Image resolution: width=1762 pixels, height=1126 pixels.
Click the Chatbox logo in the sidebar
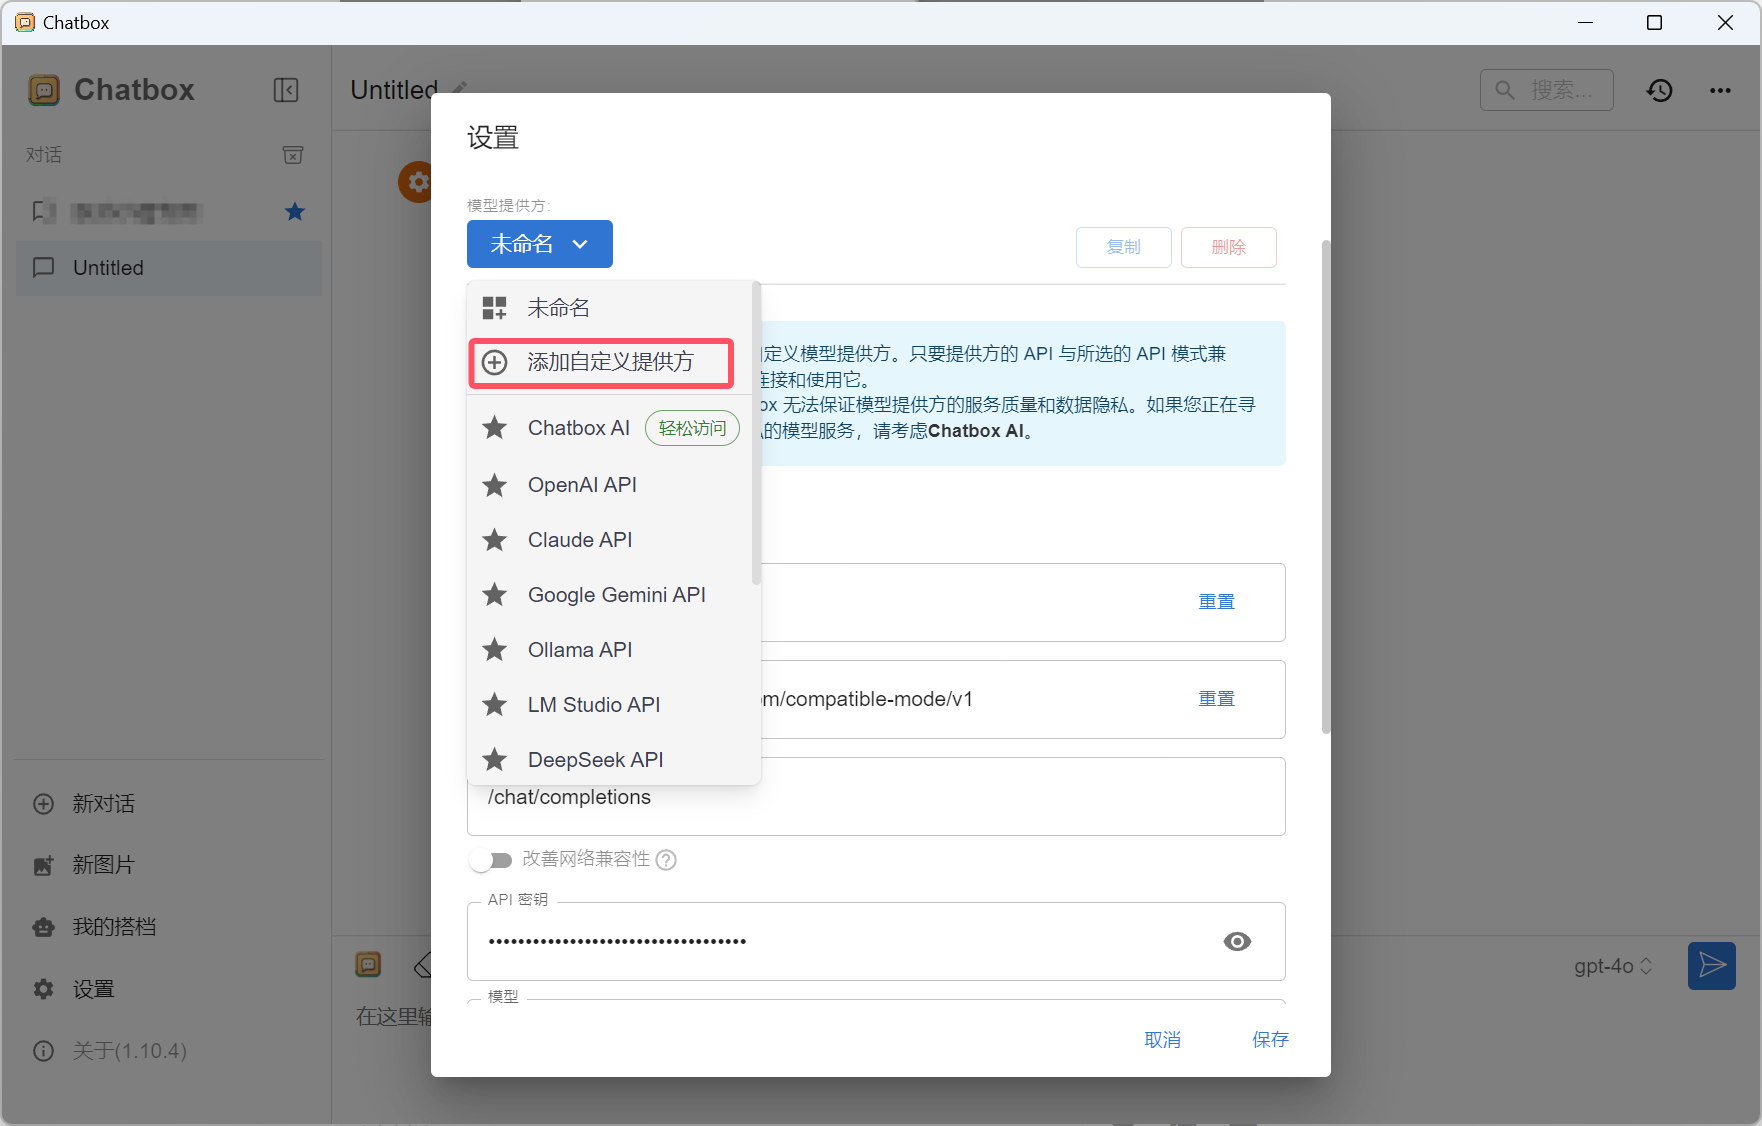(x=44, y=90)
